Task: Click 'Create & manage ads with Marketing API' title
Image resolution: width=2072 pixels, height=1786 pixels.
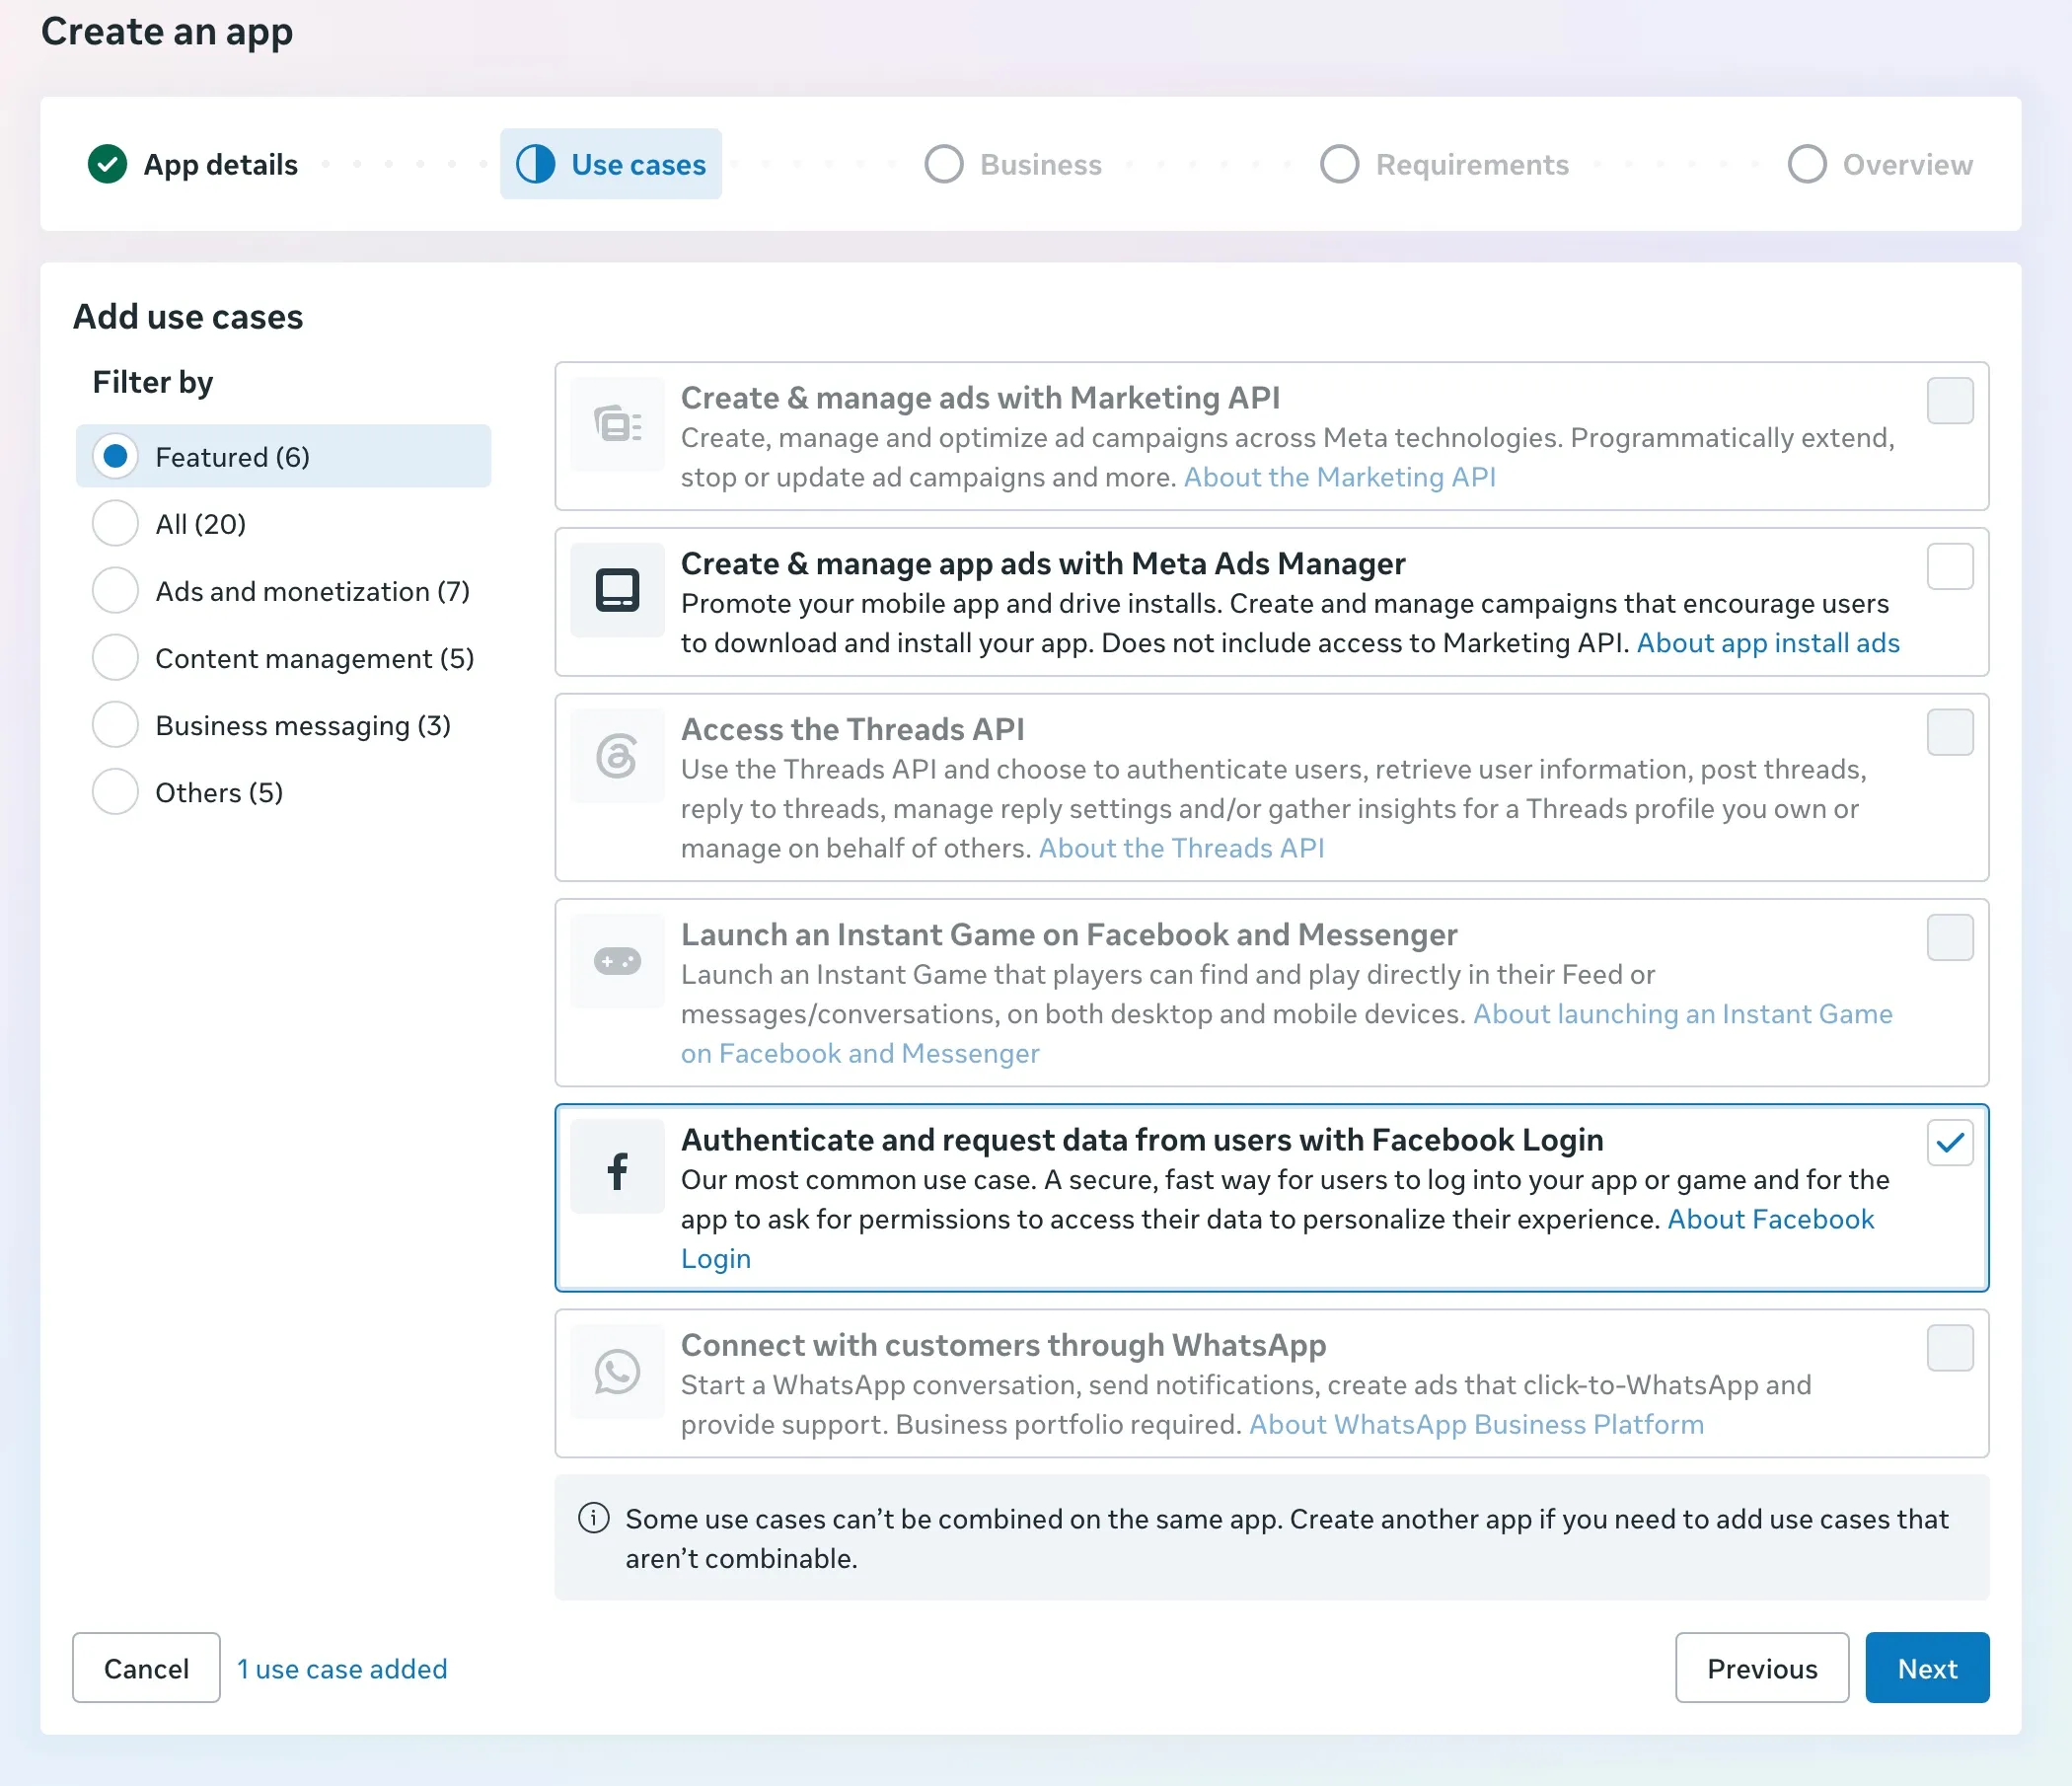Action: point(980,398)
